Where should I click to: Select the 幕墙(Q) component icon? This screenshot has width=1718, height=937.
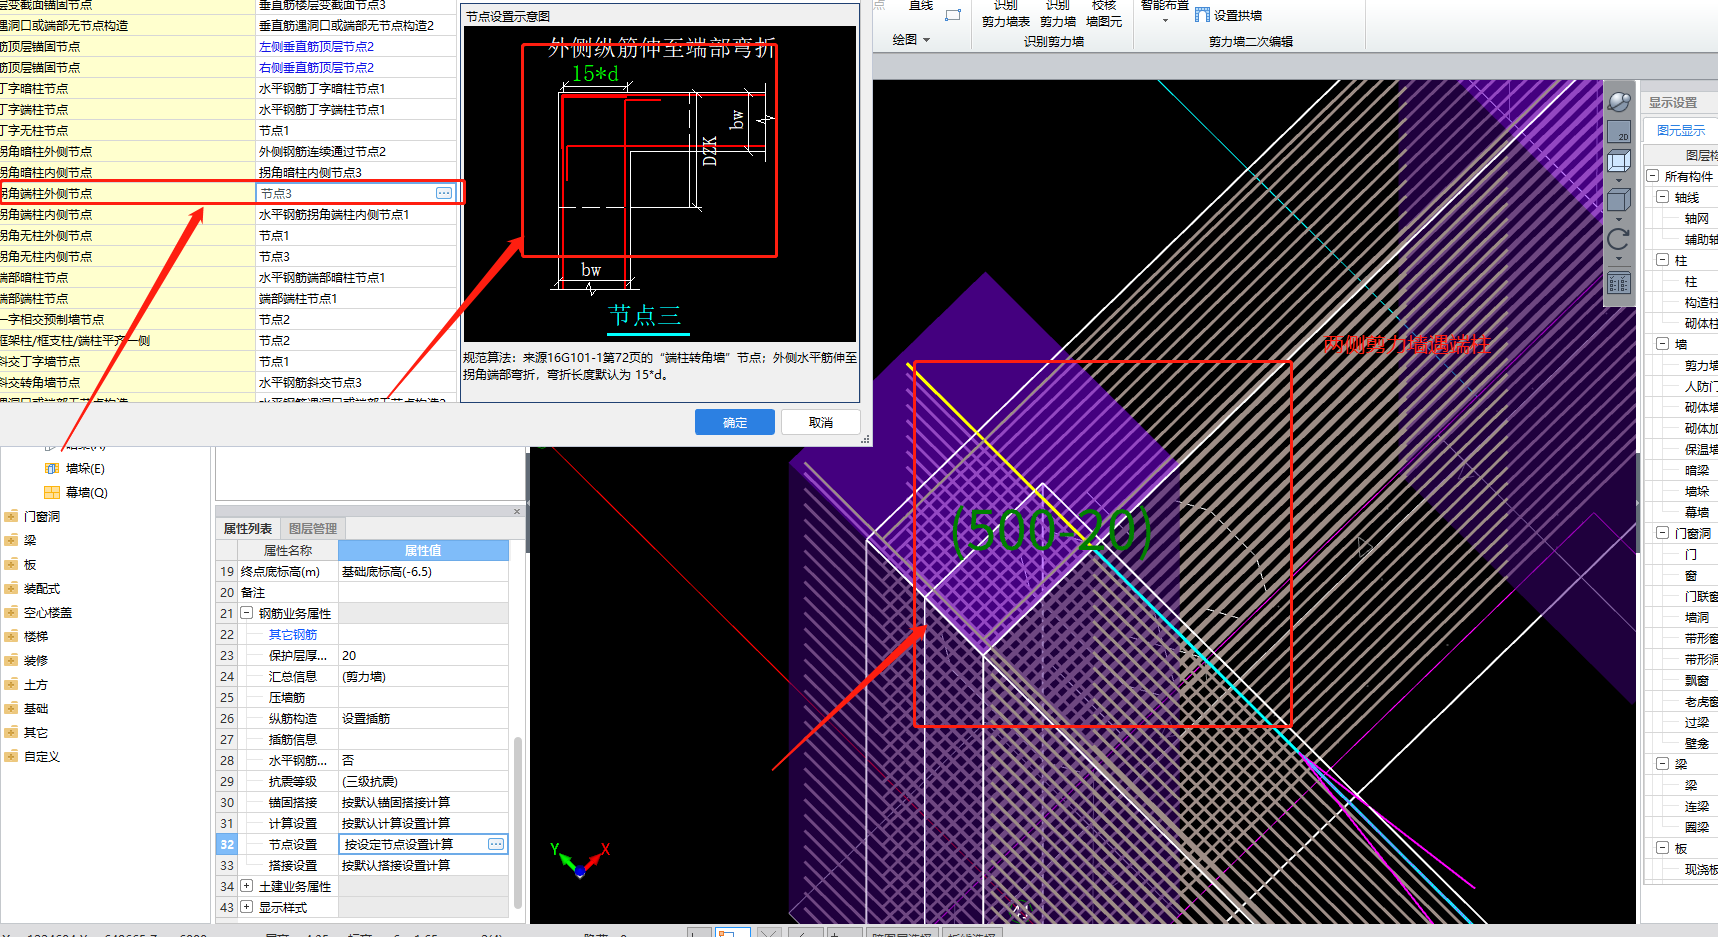pos(52,492)
